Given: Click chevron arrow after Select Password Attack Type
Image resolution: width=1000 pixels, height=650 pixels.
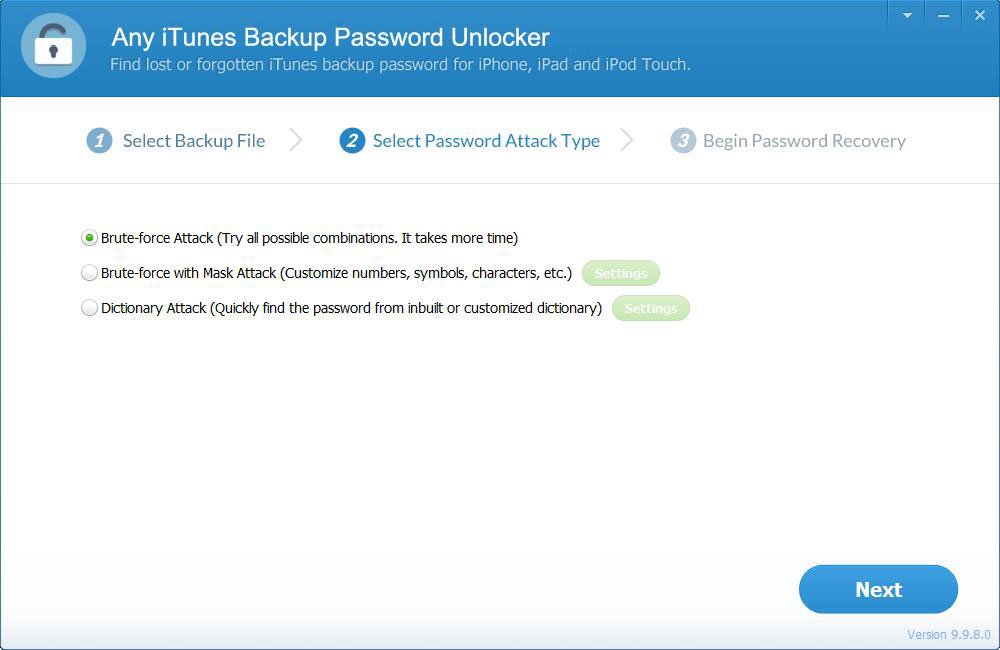Looking at the screenshot, I should [x=627, y=140].
